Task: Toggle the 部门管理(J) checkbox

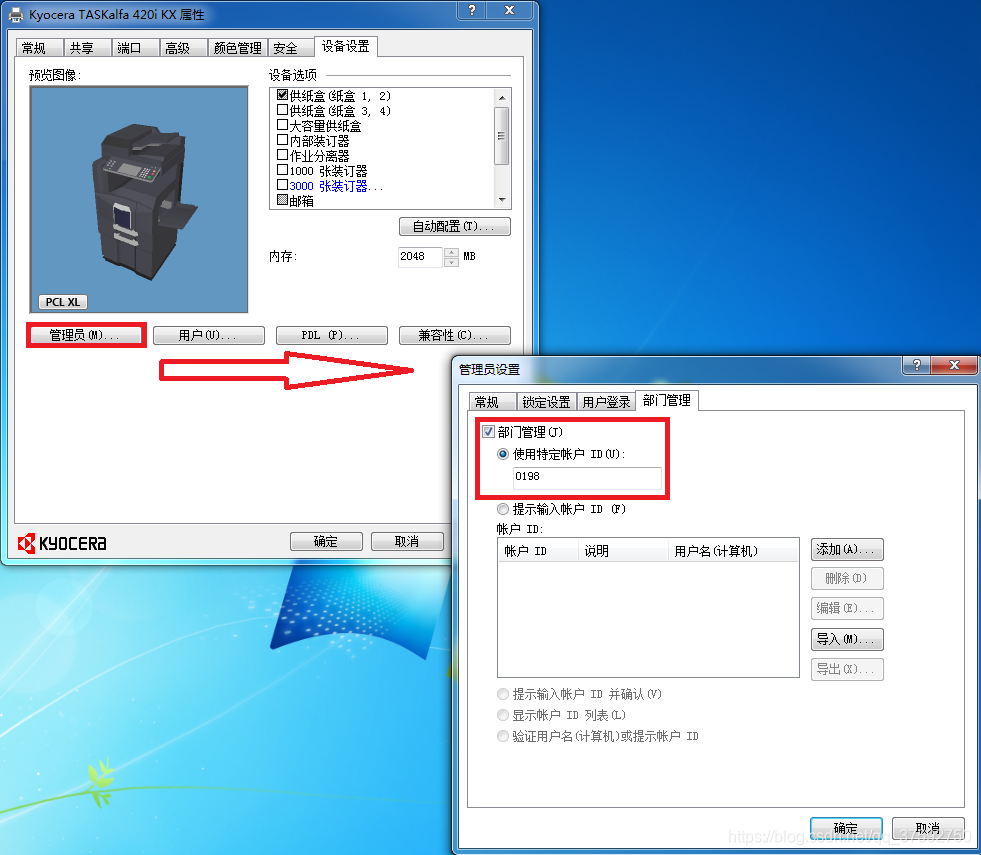Action: (x=489, y=432)
